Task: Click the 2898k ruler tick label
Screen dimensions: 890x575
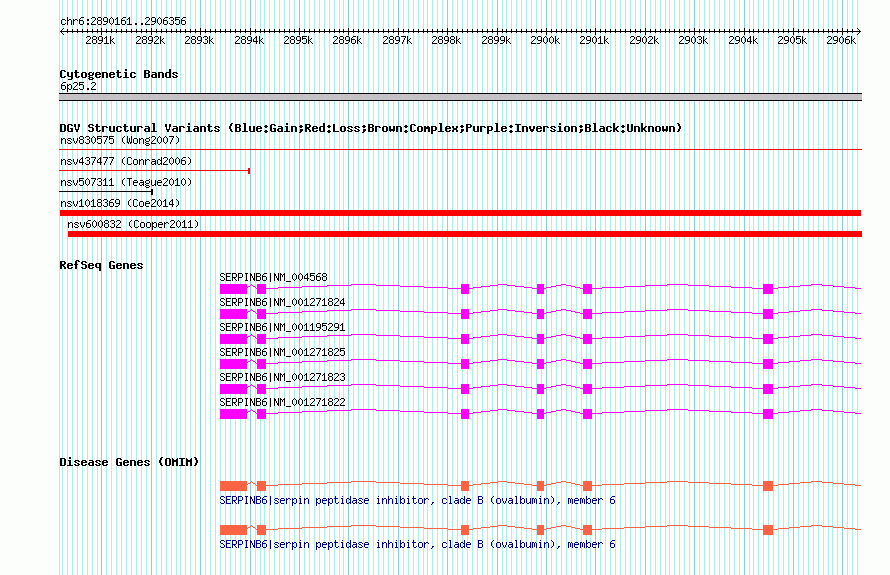Action: pos(446,40)
